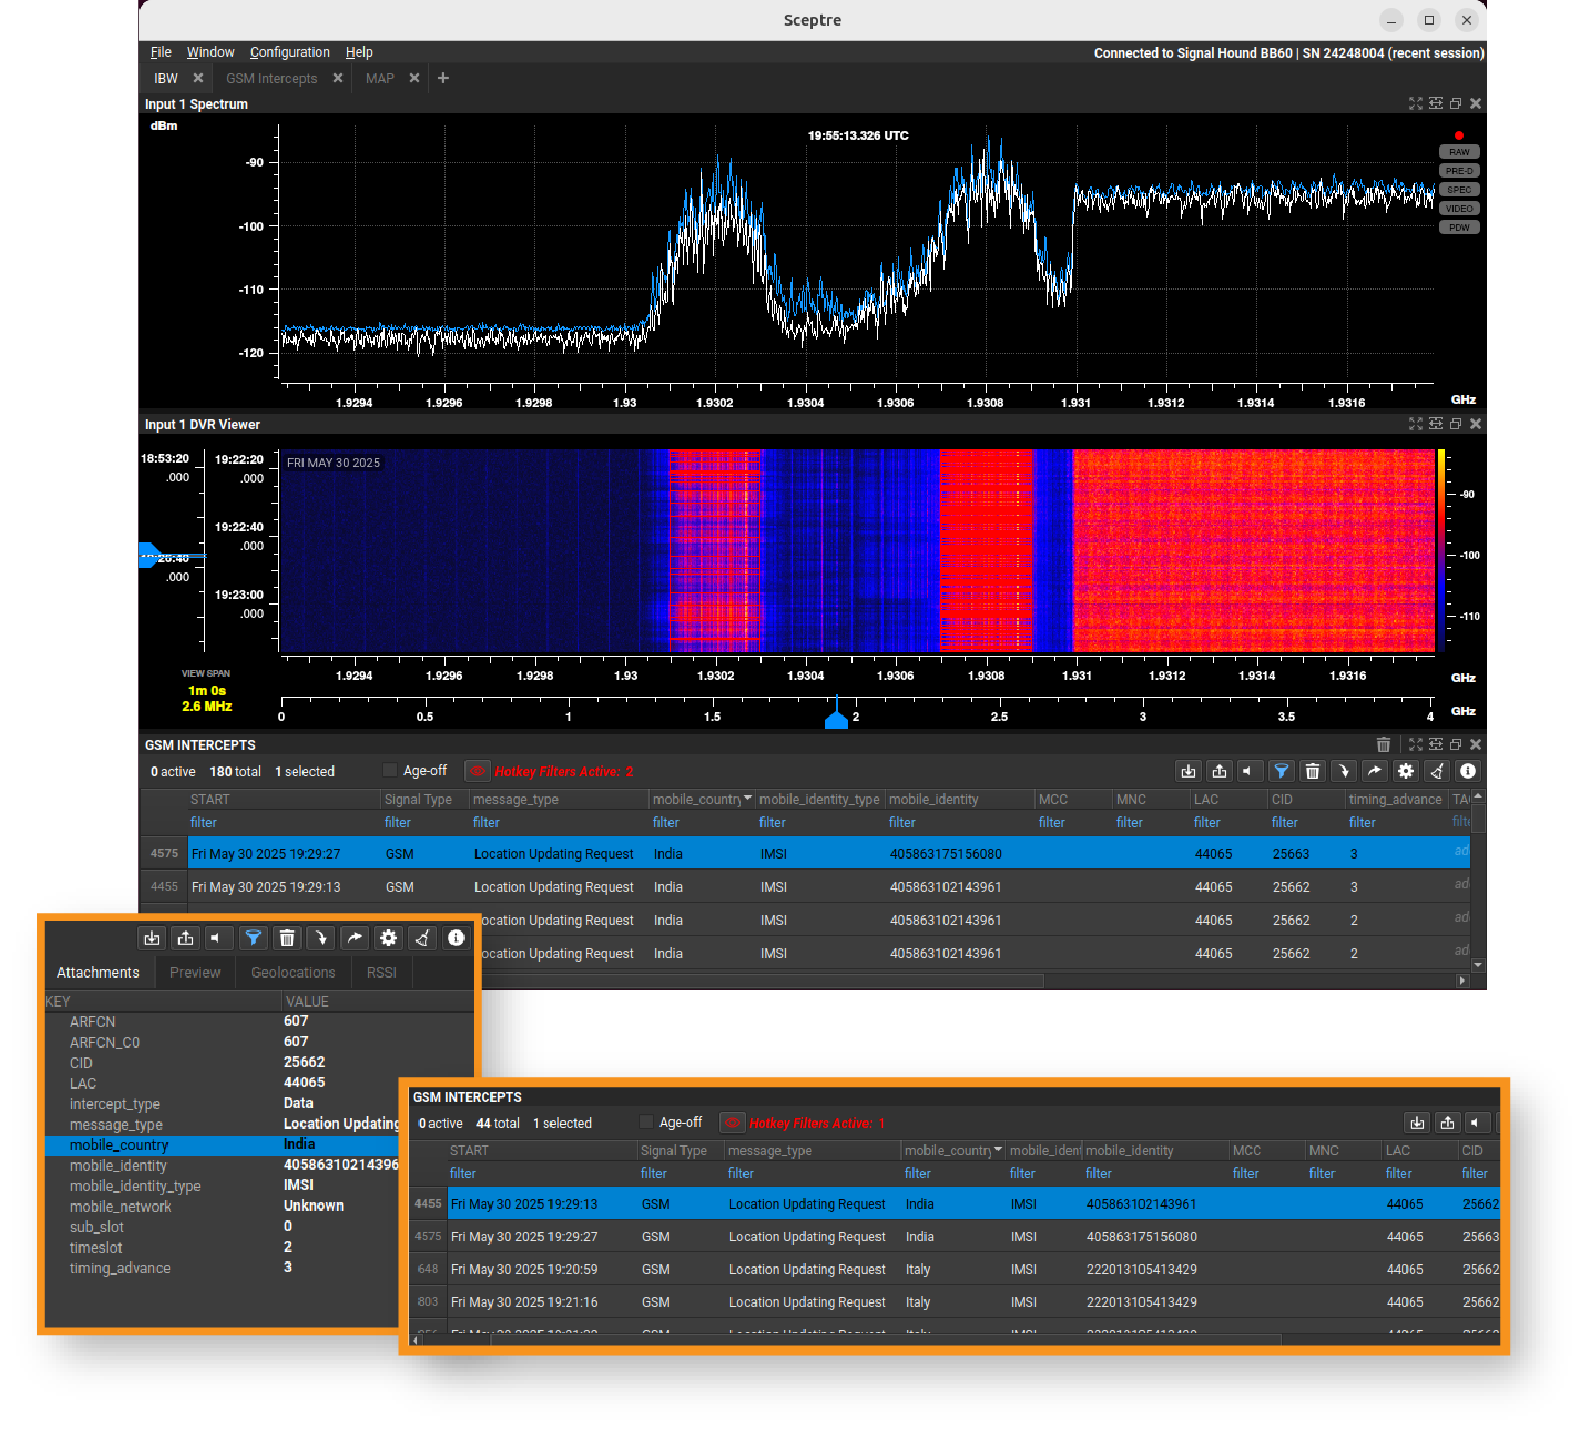This screenshot has width=1584, height=1432.
Task: Click the settings gear in the main GSM Intercepts toolbar
Action: tap(1405, 771)
